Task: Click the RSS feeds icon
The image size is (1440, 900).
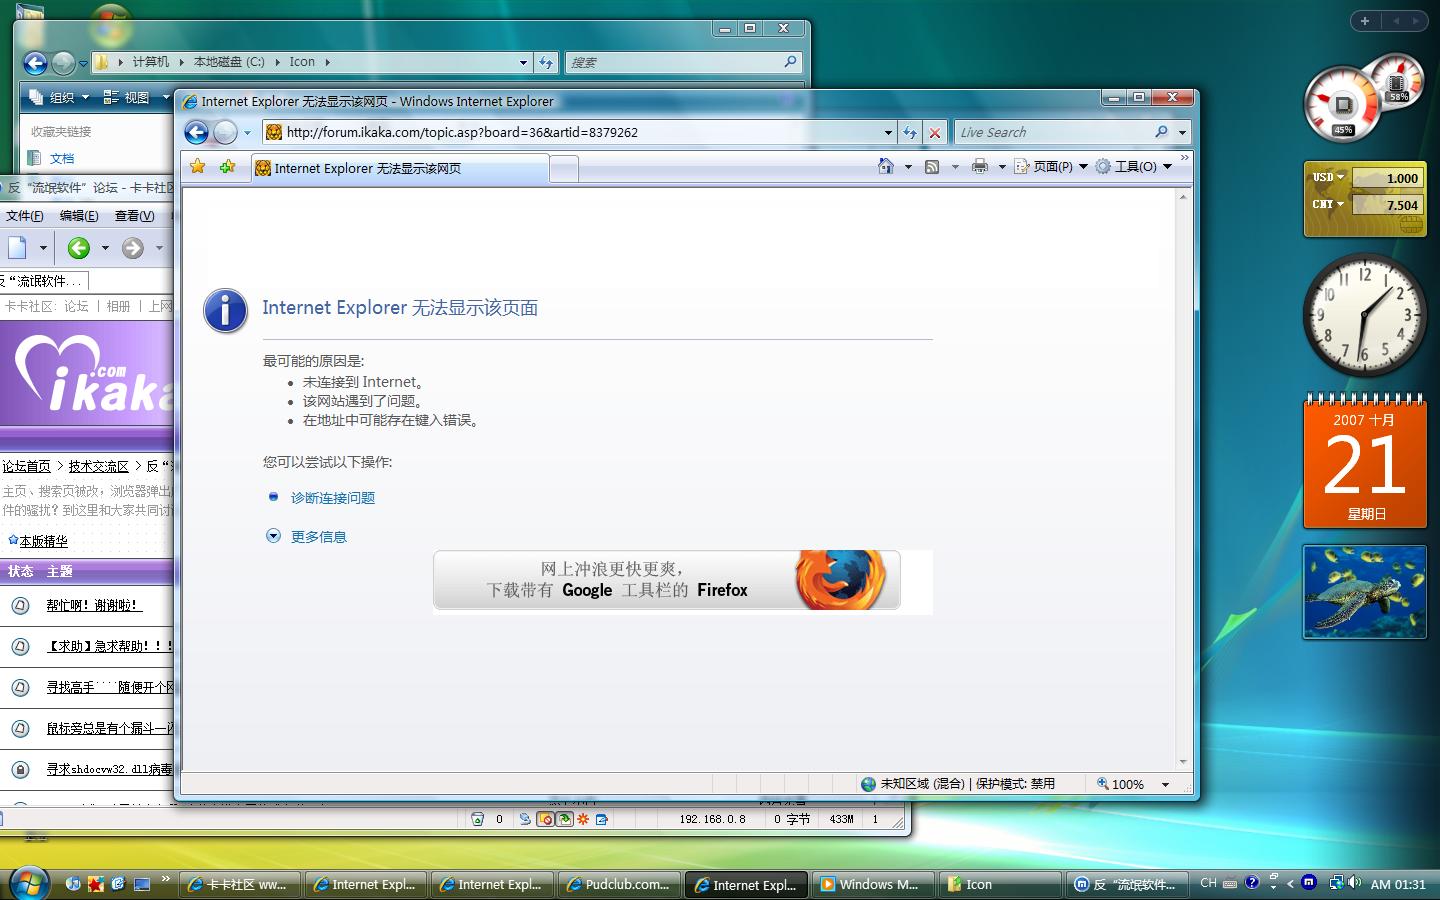Action: [x=932, y=167]
